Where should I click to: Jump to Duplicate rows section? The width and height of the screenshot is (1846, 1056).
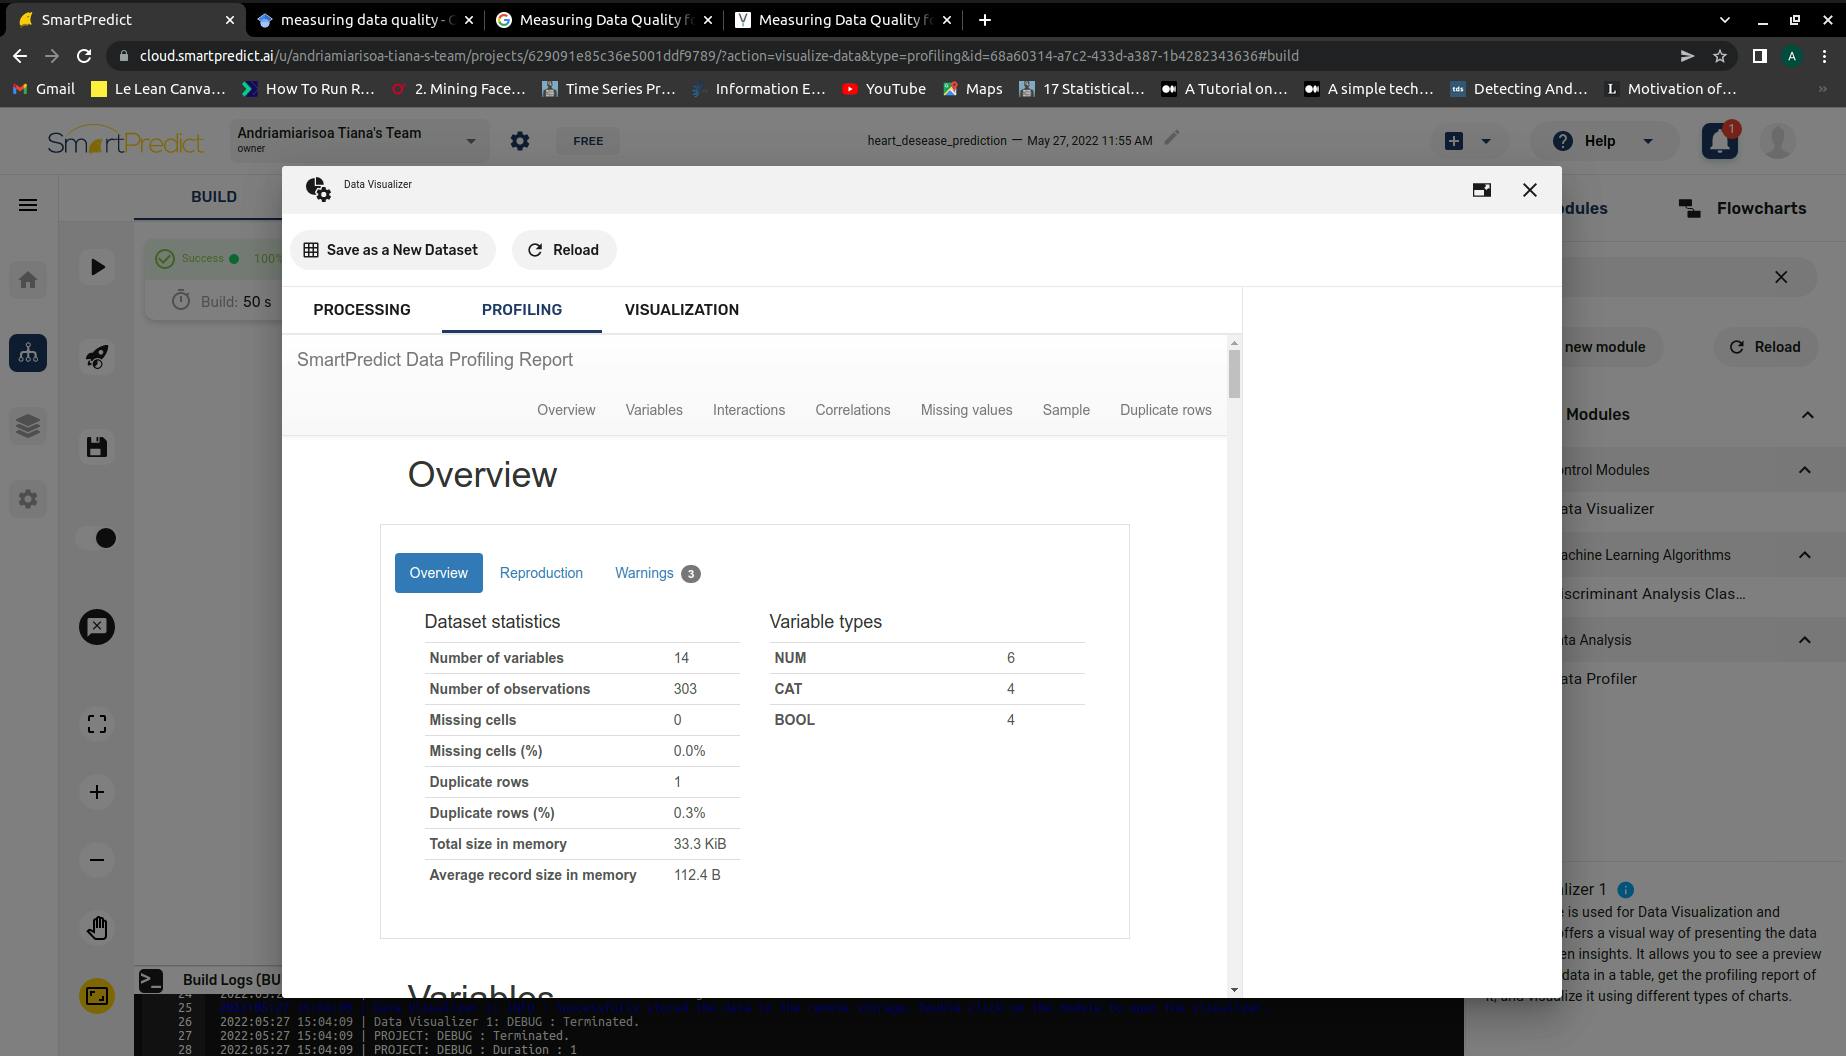(x=1165, y=410)
